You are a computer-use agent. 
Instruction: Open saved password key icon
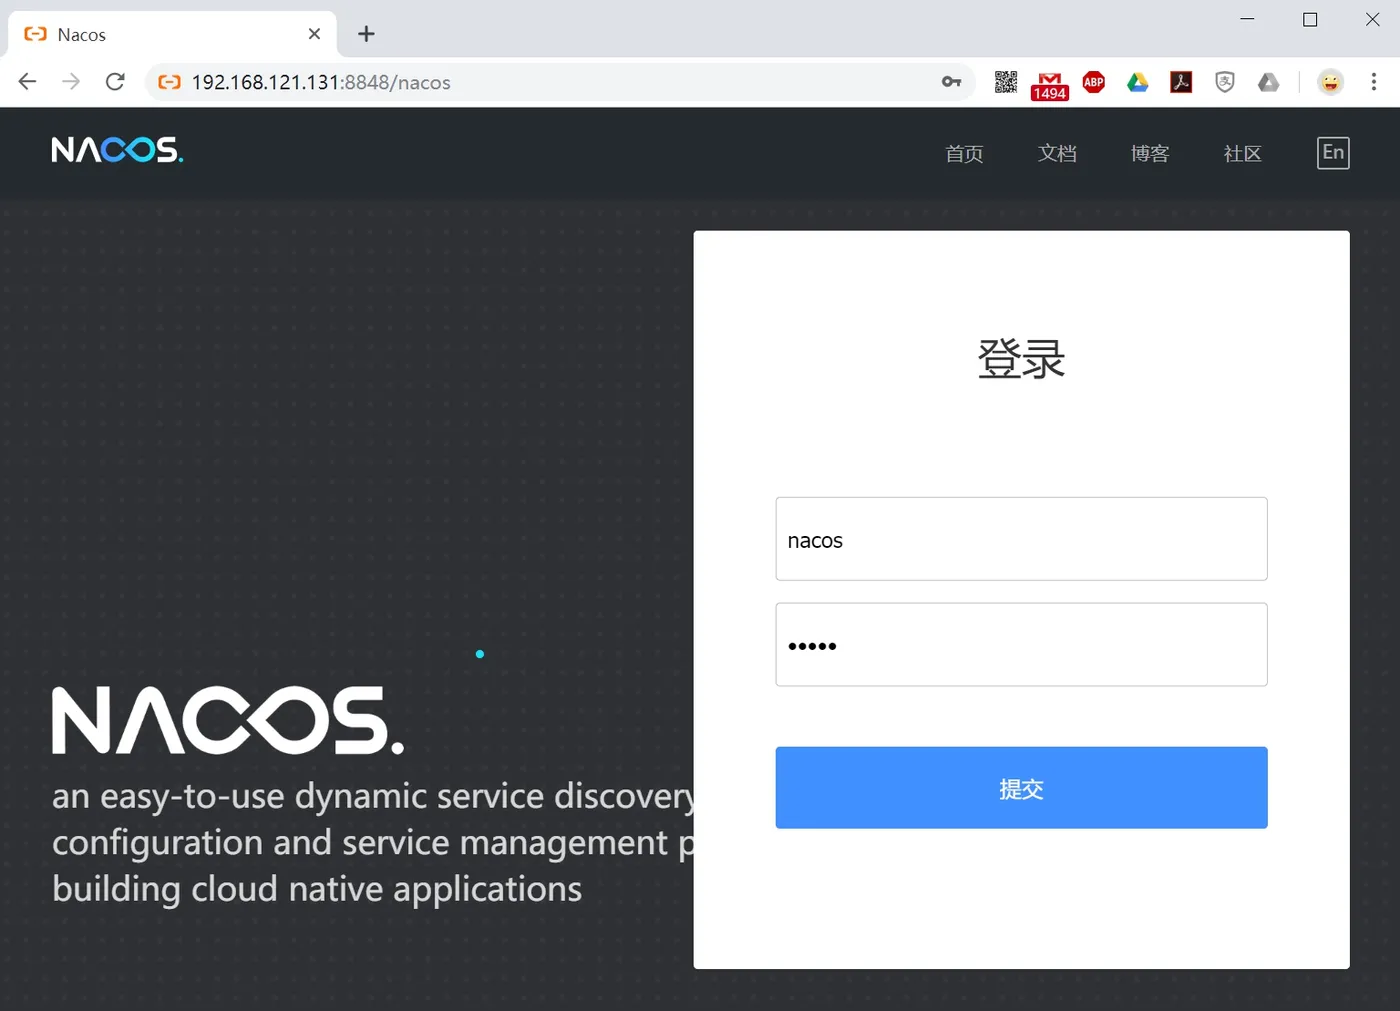[951, 82]
